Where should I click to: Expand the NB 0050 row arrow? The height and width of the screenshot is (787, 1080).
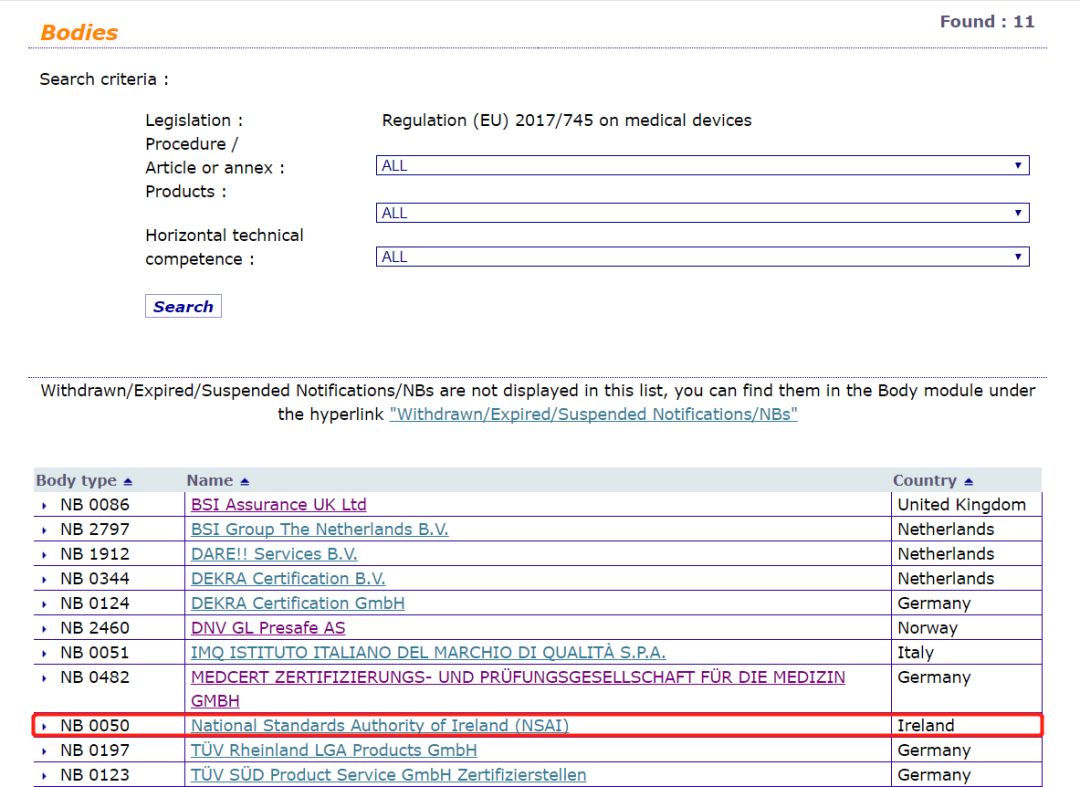(45, 727)
